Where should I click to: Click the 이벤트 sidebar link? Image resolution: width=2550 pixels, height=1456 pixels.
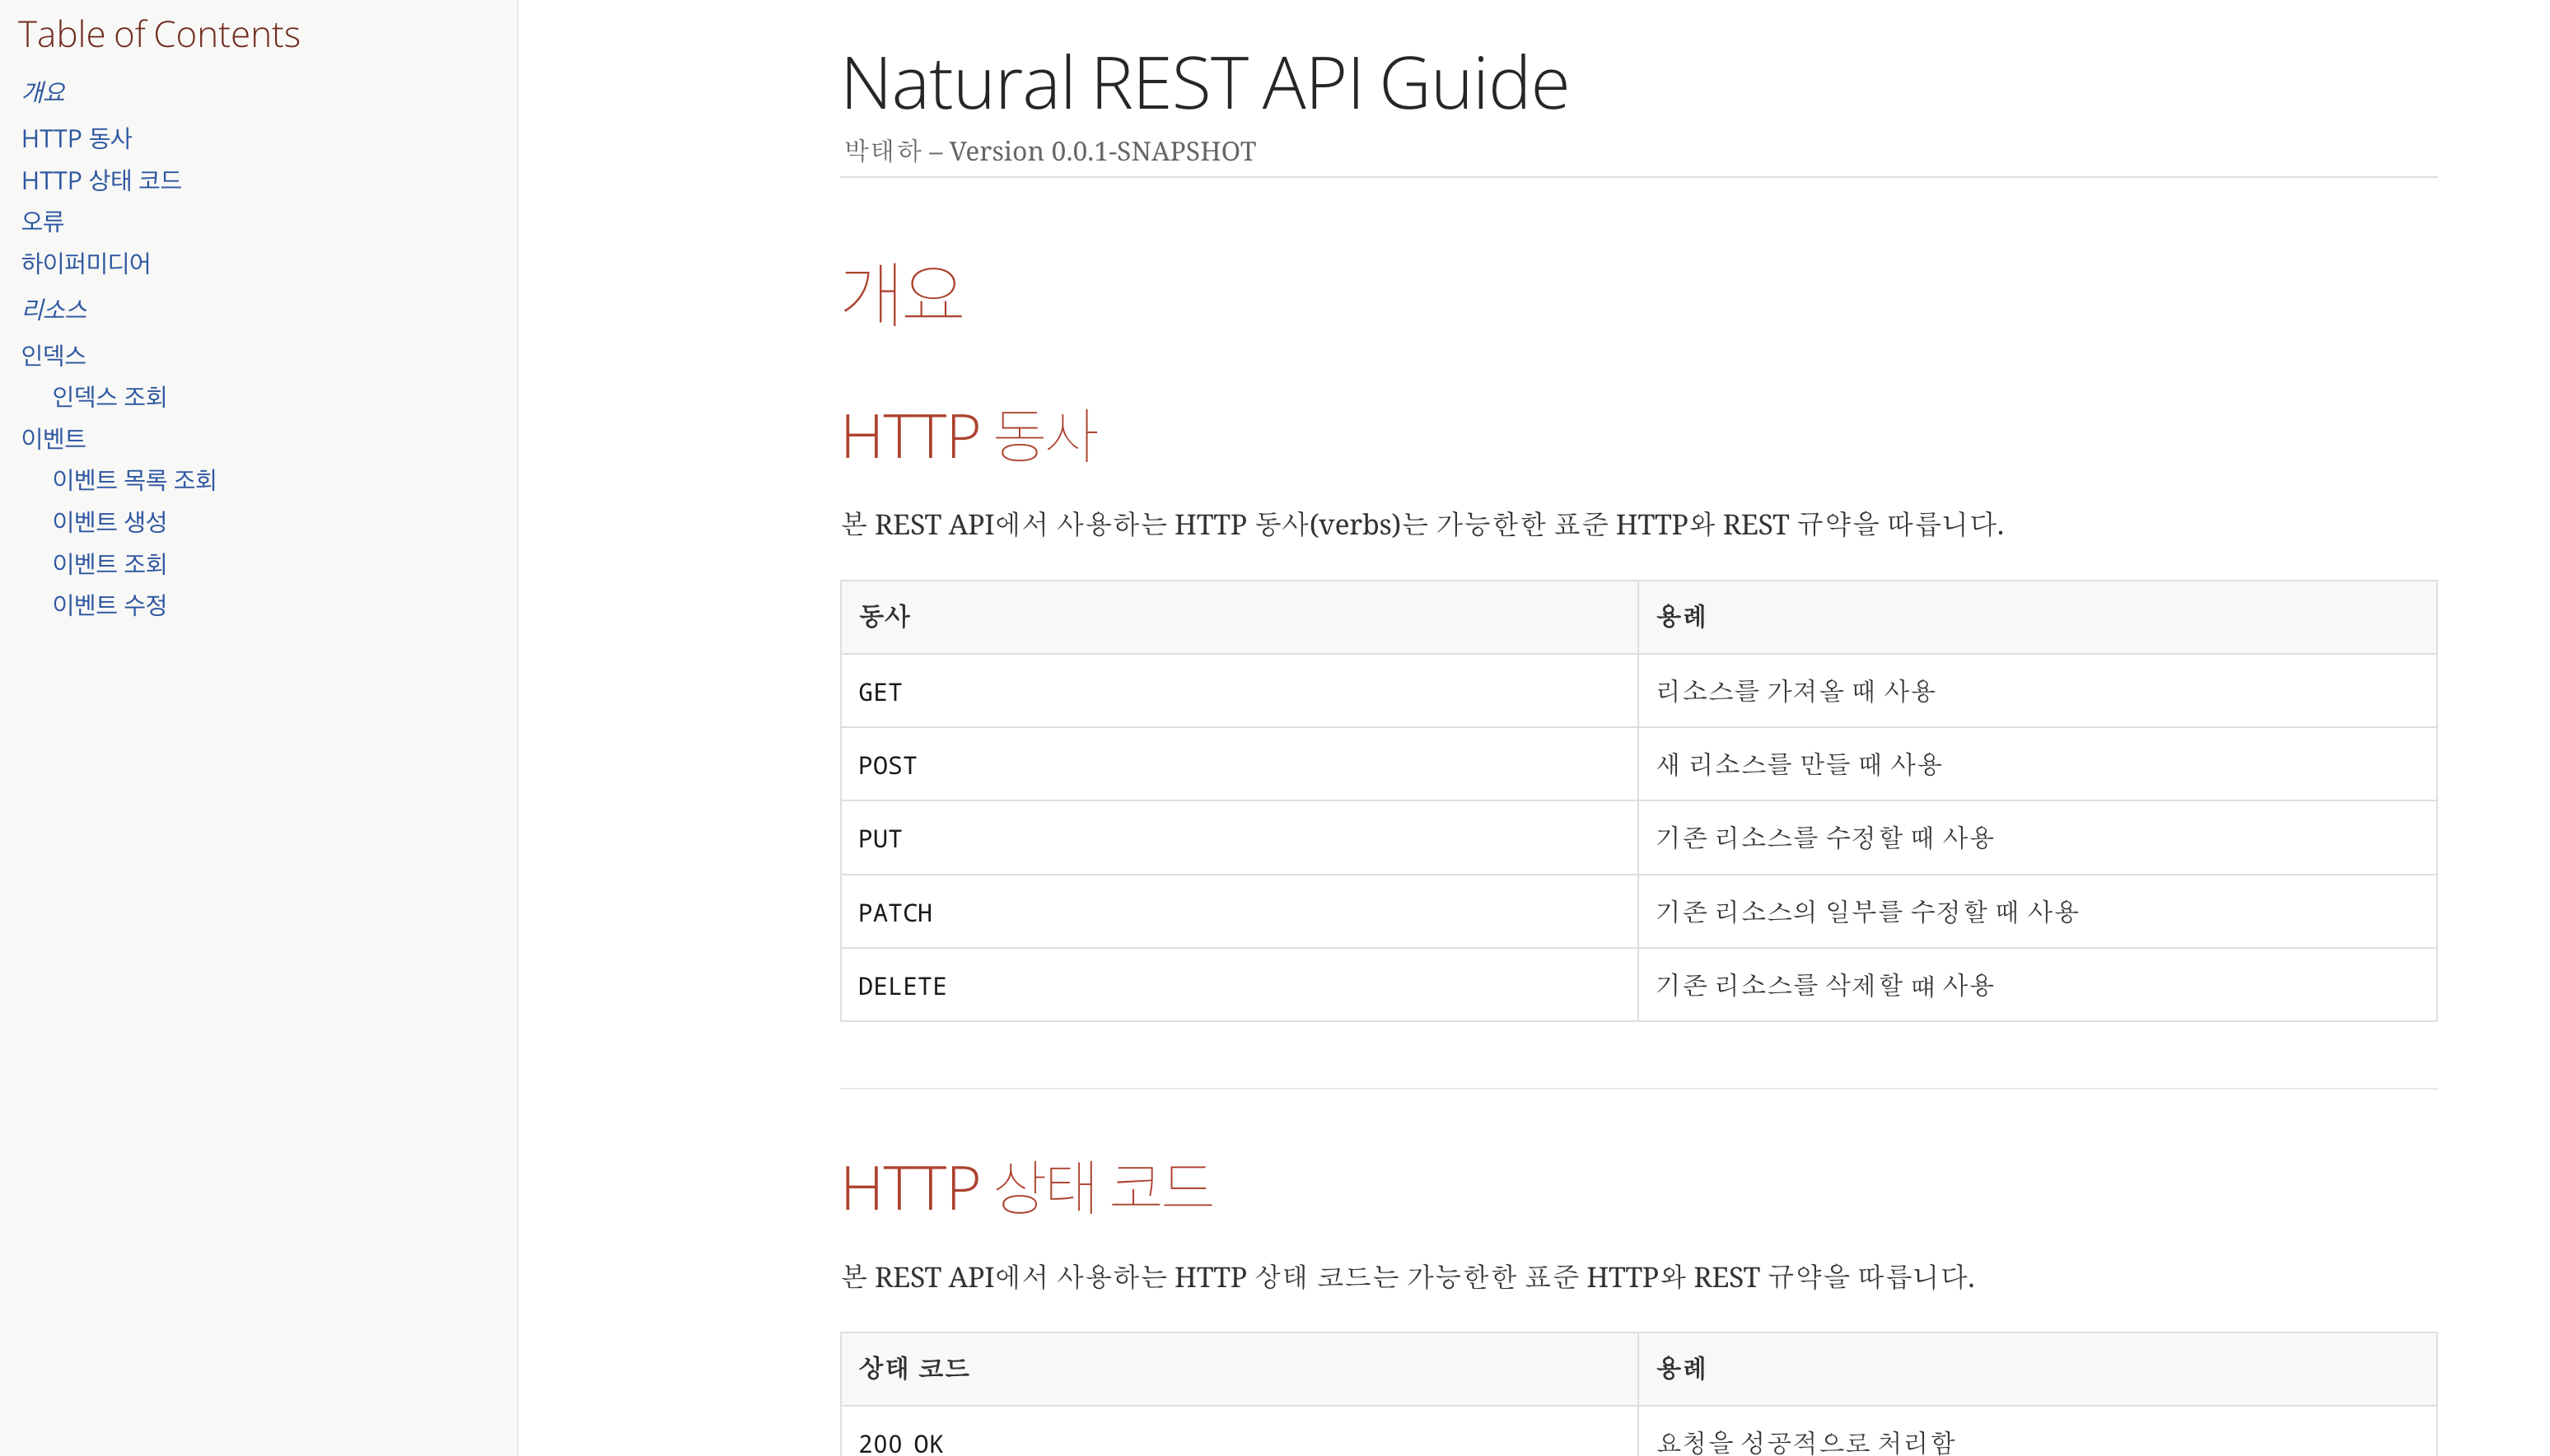pos(53,438)
